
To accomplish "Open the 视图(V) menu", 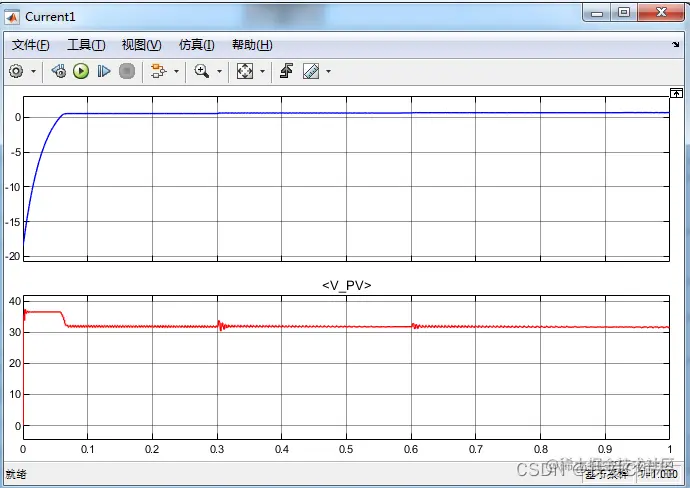I will (x=142, y=45).
